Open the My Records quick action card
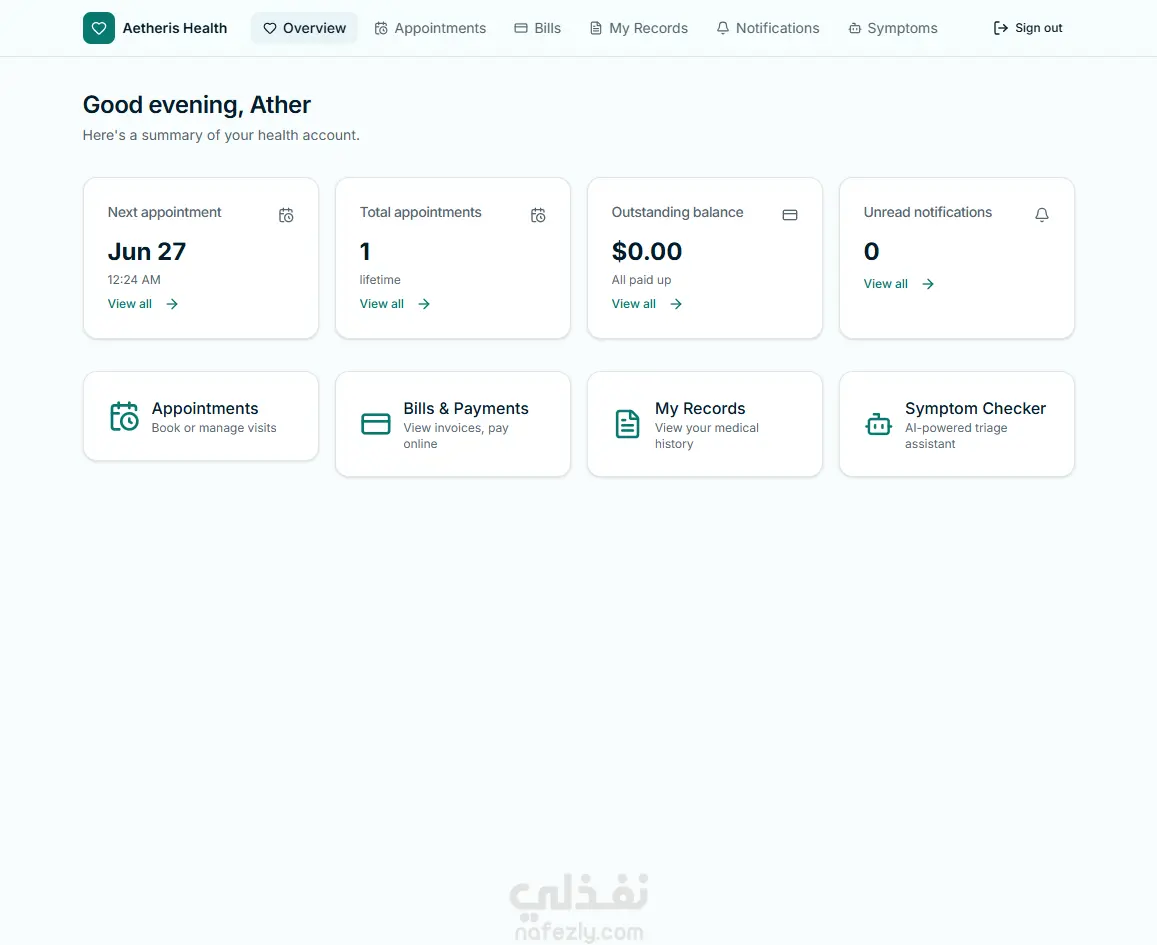 pos(705,424)
